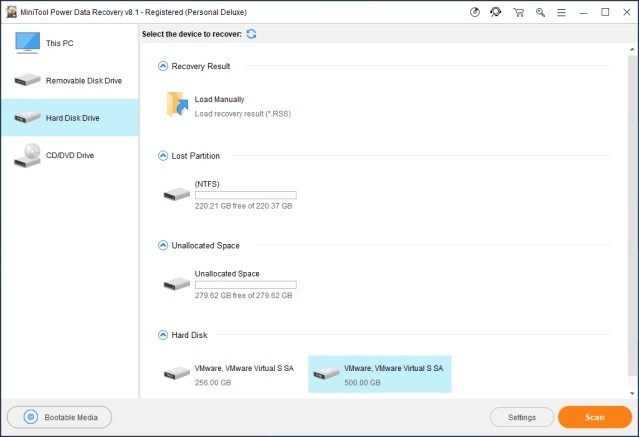Select the Removable Disk Drive icon
The image size is (639, 437).
coord(27,80)
